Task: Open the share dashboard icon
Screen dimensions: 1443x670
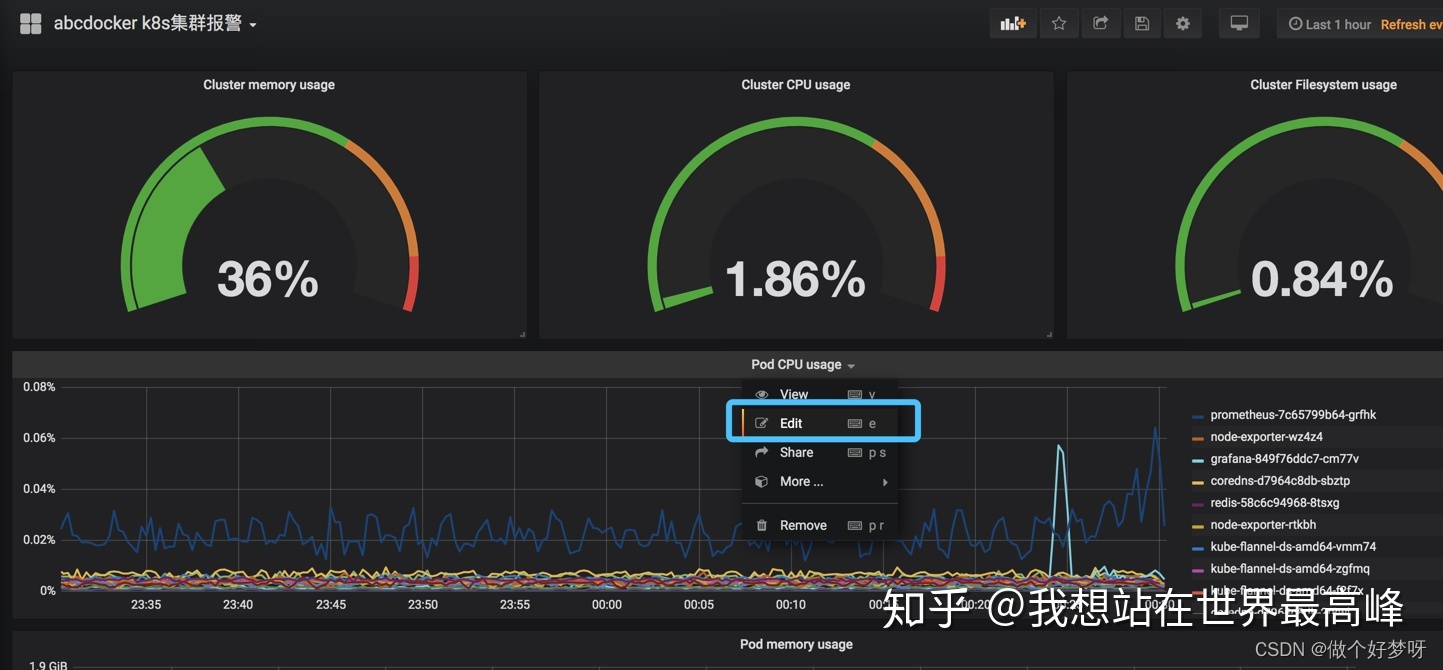Action: coord(1100,24)
